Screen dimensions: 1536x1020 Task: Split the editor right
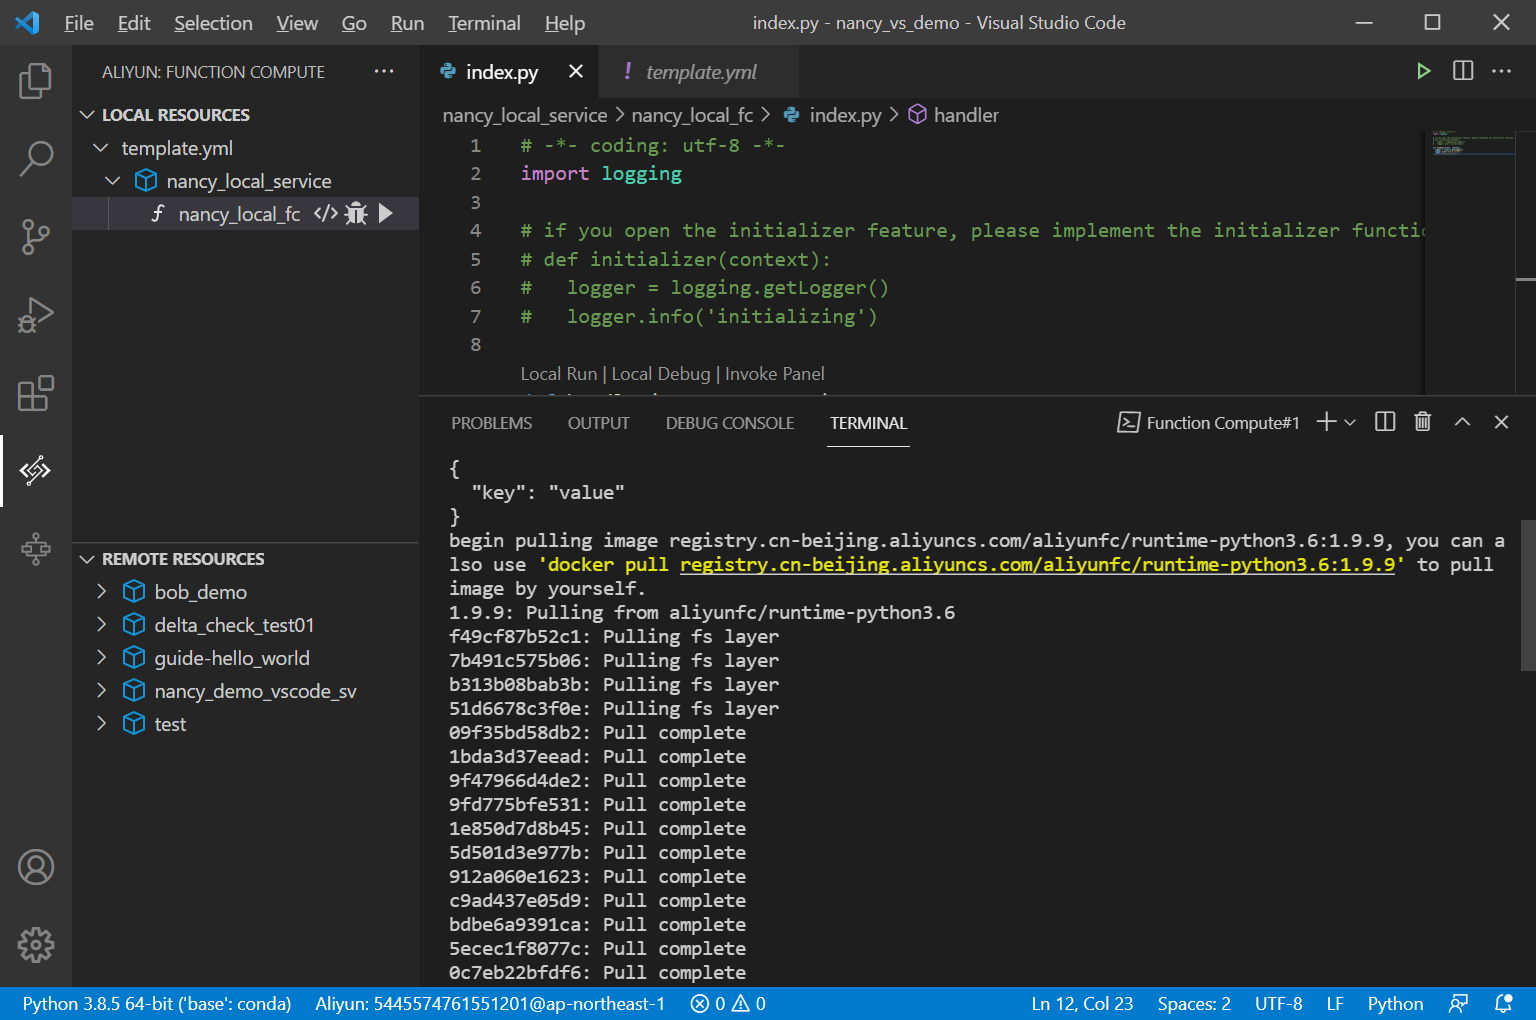[x=1463, y=71]
